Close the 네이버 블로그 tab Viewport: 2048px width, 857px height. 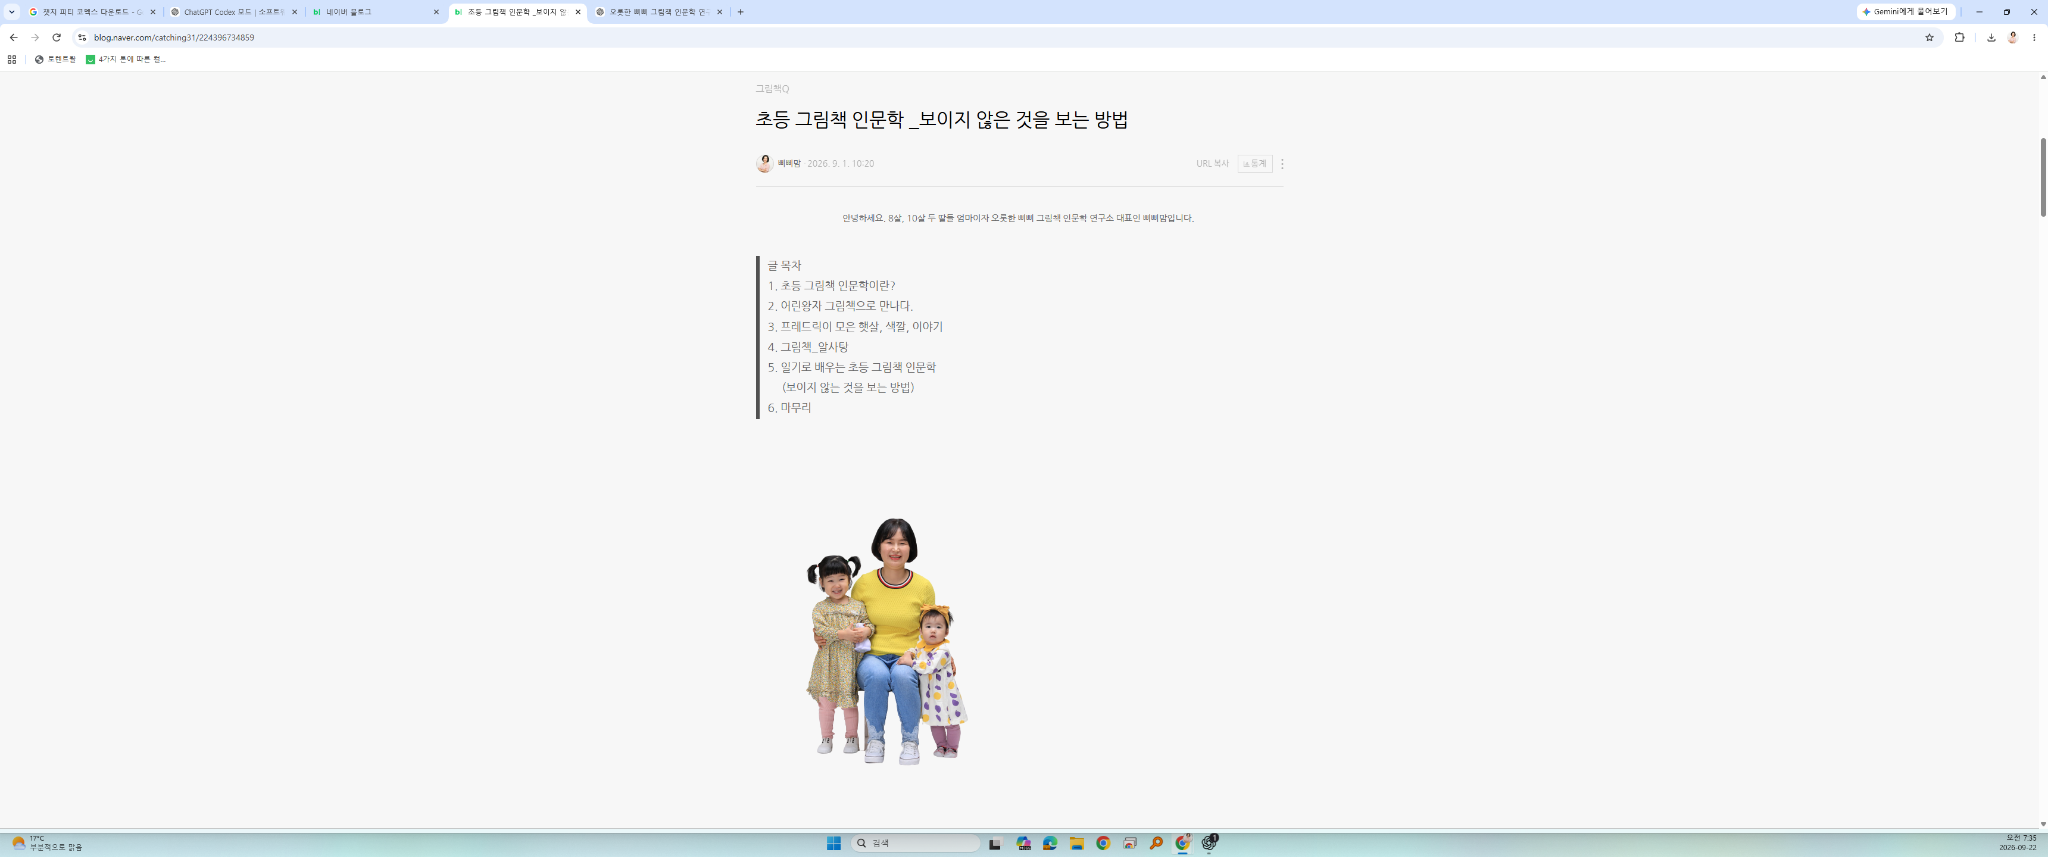coord(436,12)
